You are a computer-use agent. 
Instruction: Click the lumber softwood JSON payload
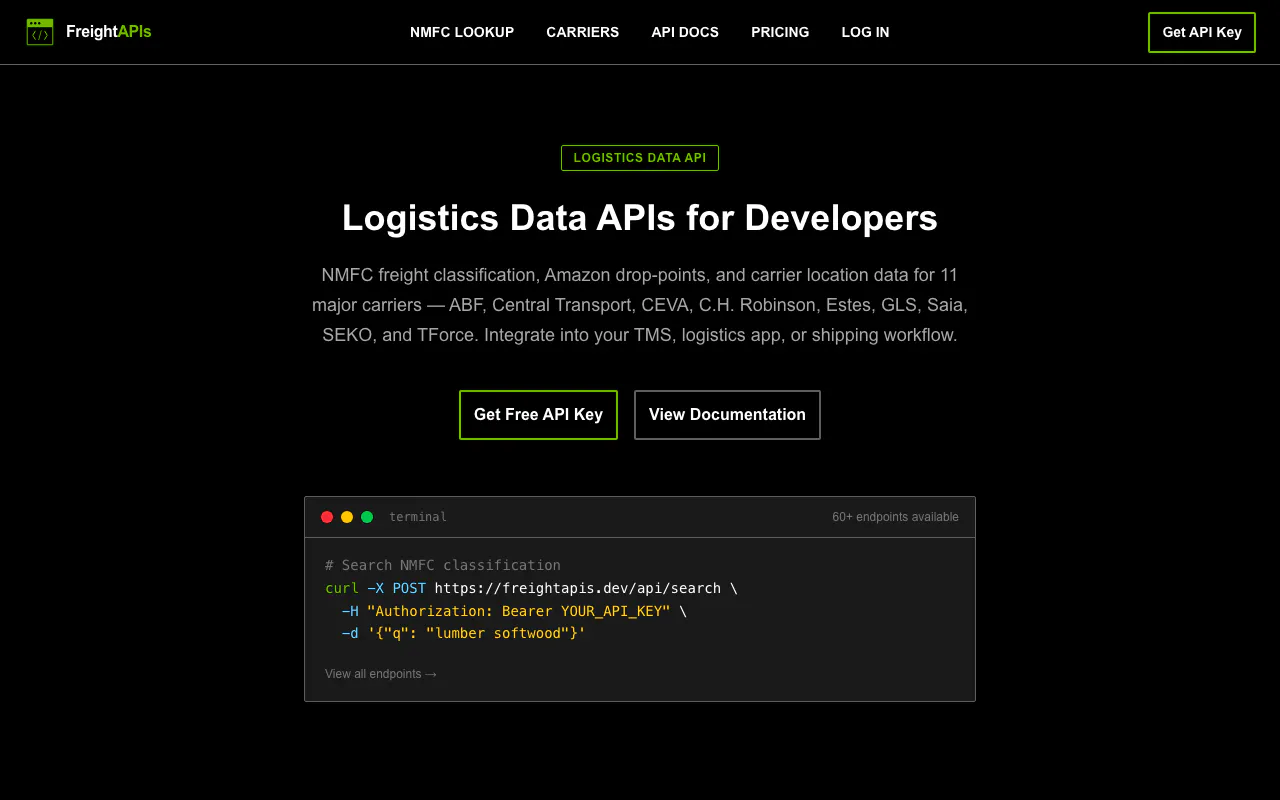tap(477, 633)
